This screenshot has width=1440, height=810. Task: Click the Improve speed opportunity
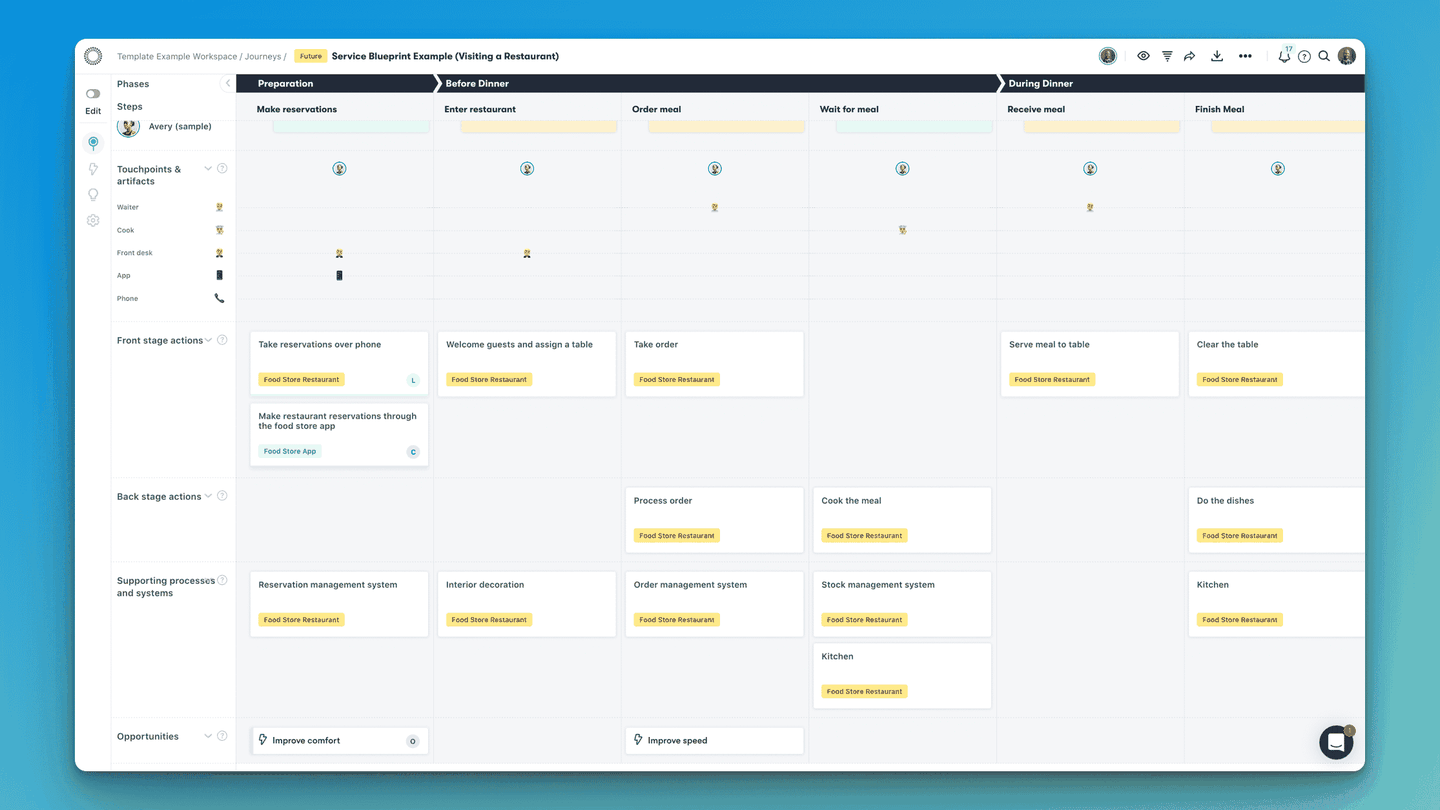714,740
